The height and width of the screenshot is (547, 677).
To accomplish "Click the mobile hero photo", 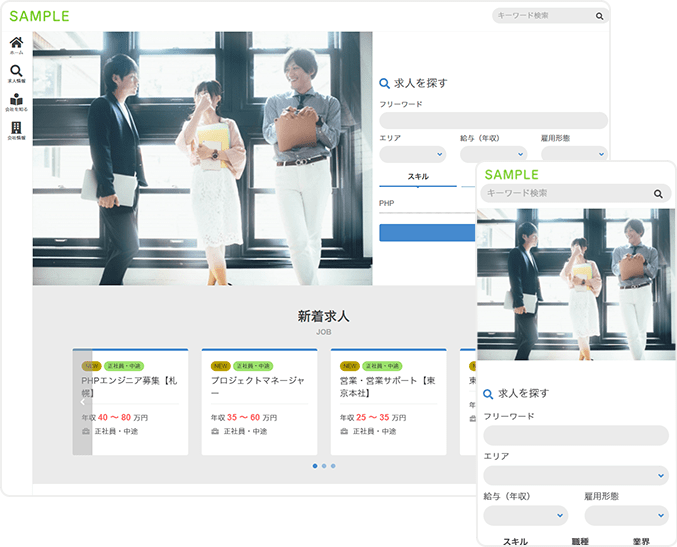I will (x=576, y=284).
